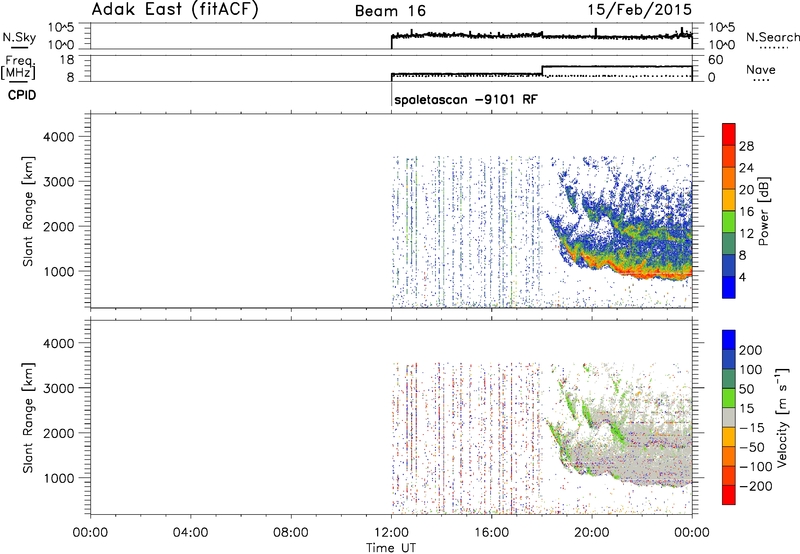This screenshot has width=800, height=554.
Task: Click the 'Nave' legend label
Action: [x=761, y=70]
